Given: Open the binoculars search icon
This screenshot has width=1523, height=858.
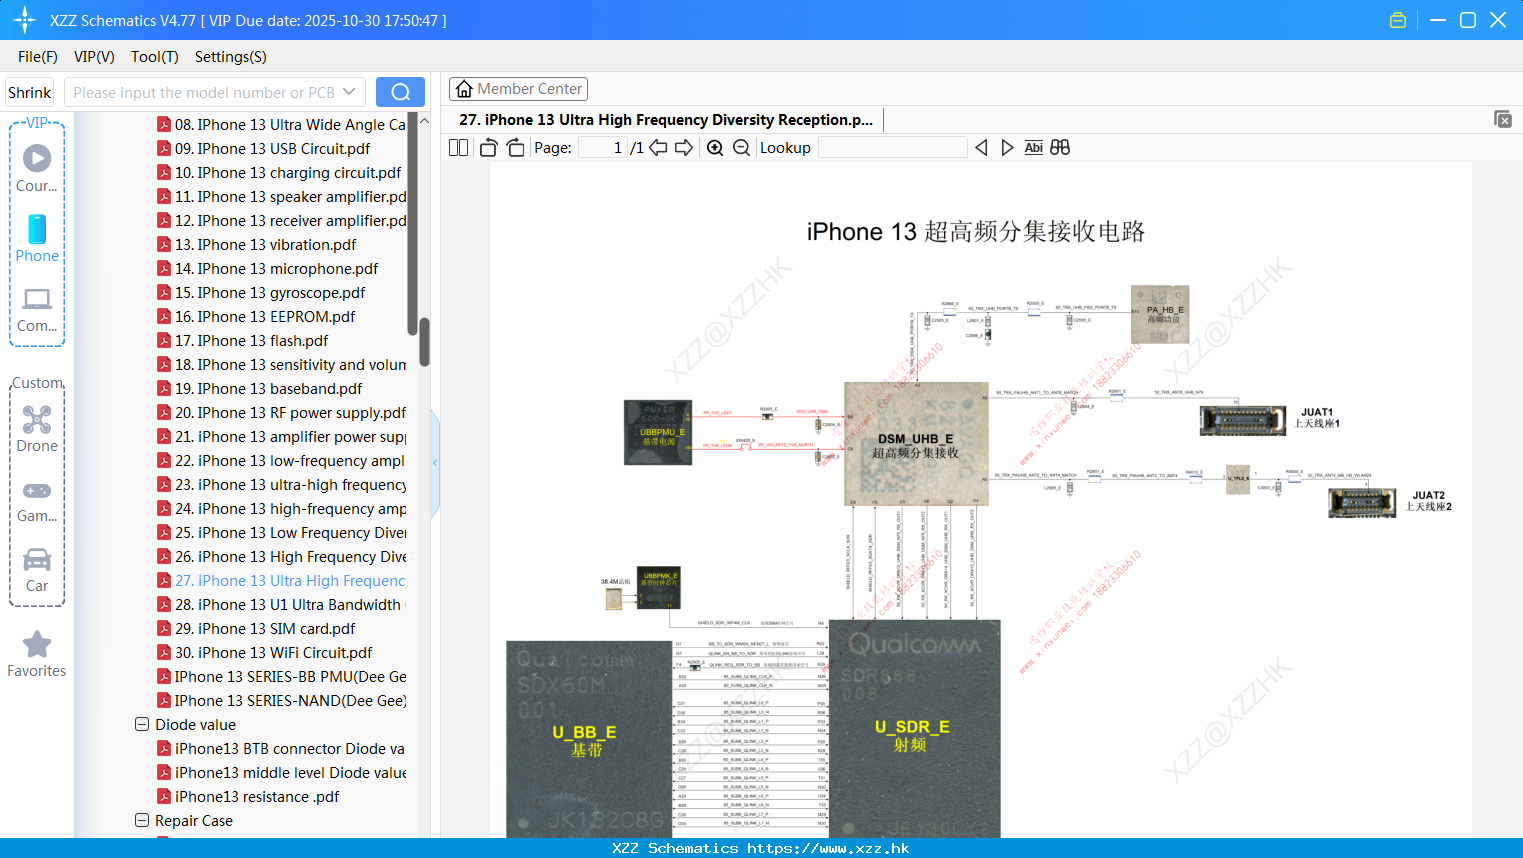Looking at the screenshot, I should point(1060,148).
